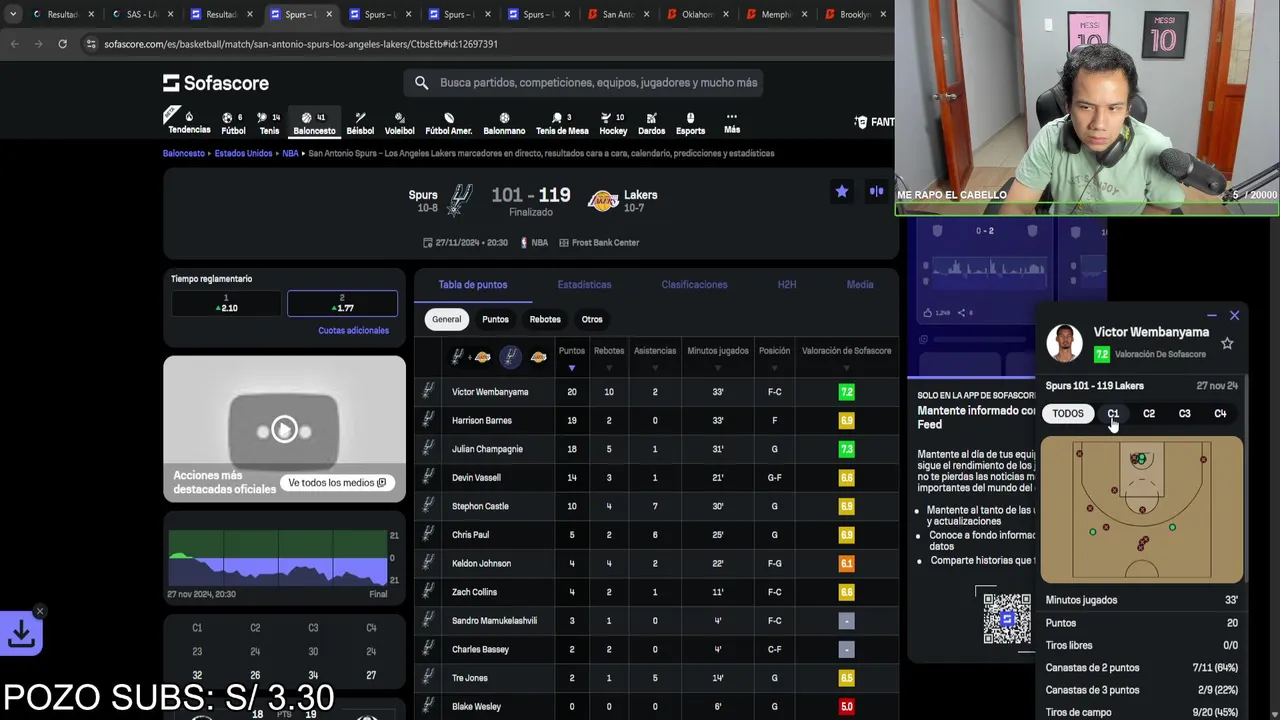This screenshot has height=720, width=1280.
Task: Open the Tenis section
Action: coord(269,123)
